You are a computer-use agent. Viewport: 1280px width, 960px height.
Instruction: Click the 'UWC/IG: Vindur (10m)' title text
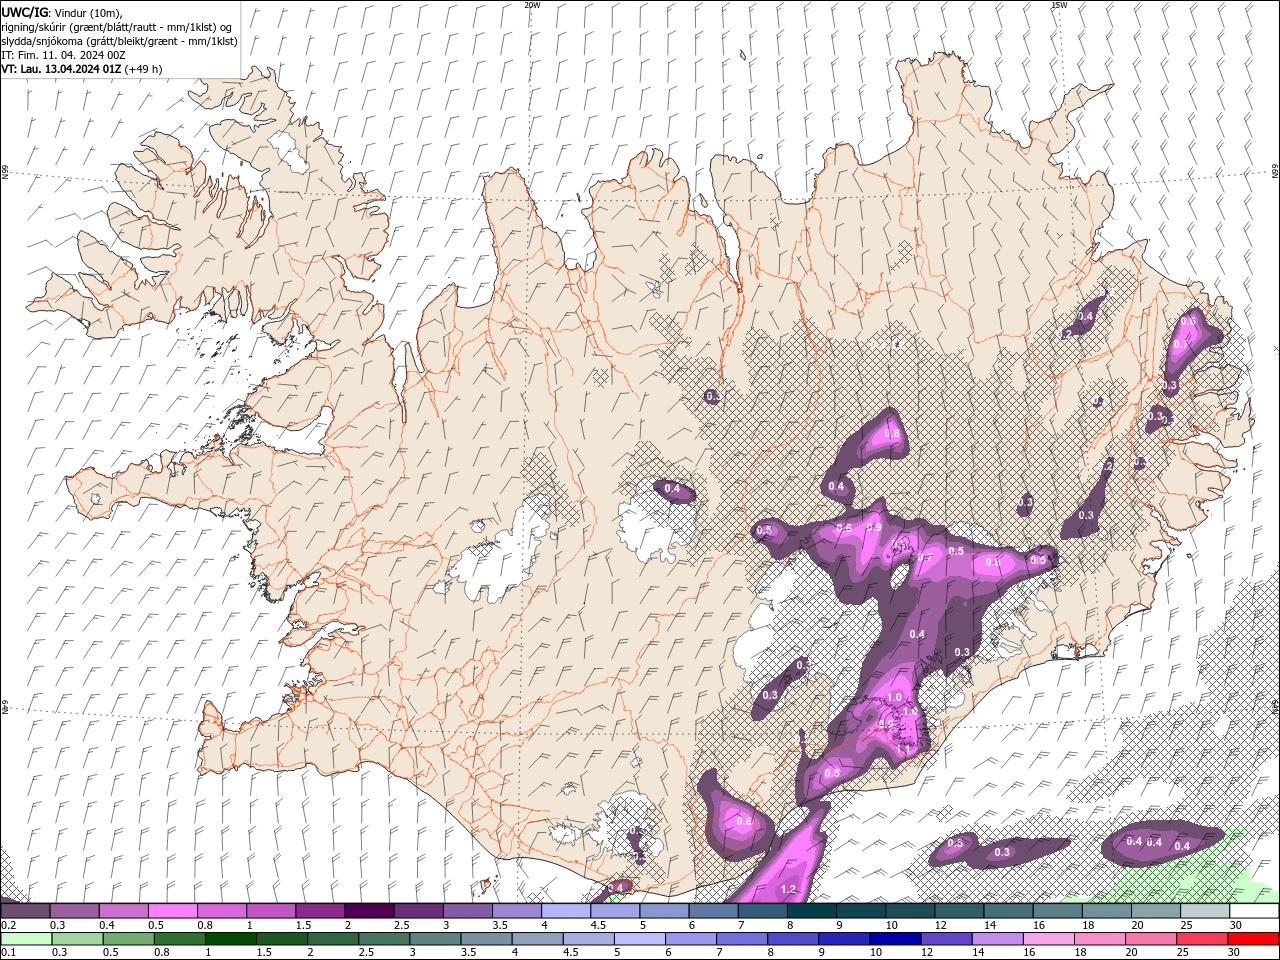coord(61,12)
